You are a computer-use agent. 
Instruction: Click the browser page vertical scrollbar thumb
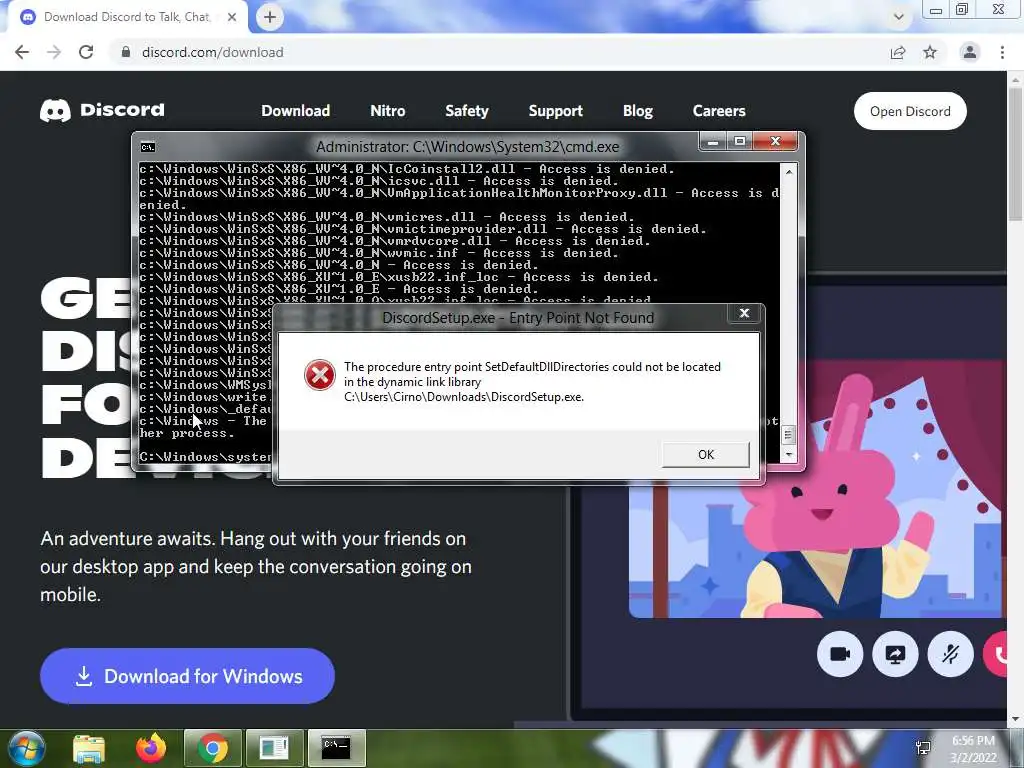(x=1015, y=154)
